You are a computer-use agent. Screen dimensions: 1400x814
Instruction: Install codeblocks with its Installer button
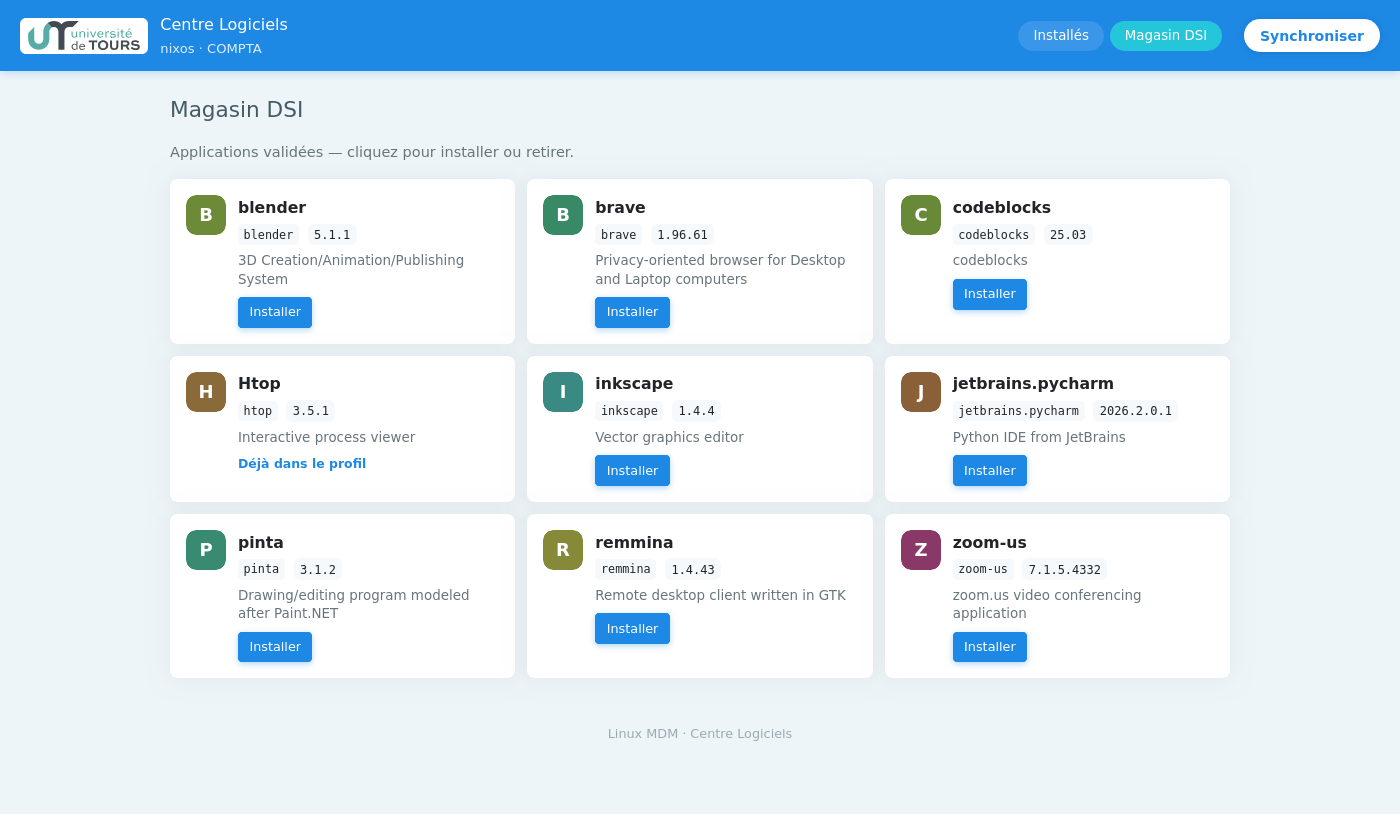click(990, 294)
